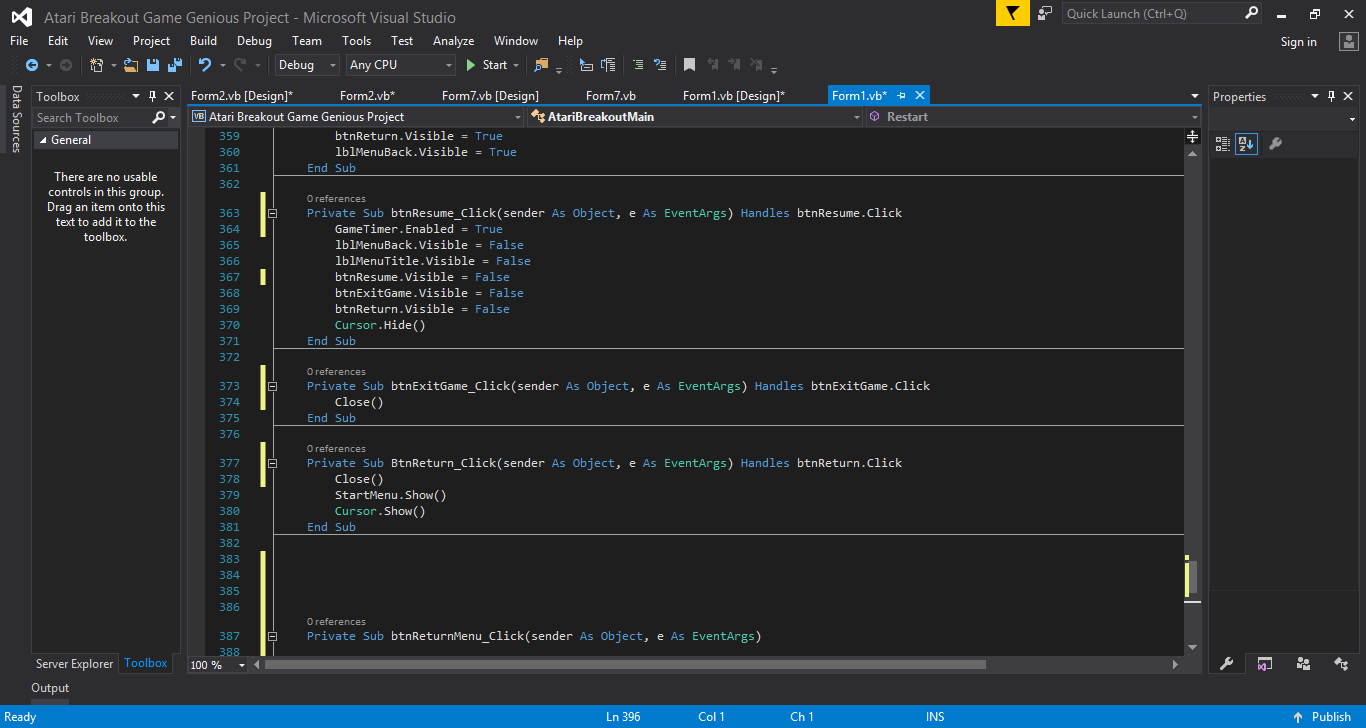This screenshot has width=1366, height=728.
Task: Switch to the Form7.vb tab
Action: tap(611, 96)
